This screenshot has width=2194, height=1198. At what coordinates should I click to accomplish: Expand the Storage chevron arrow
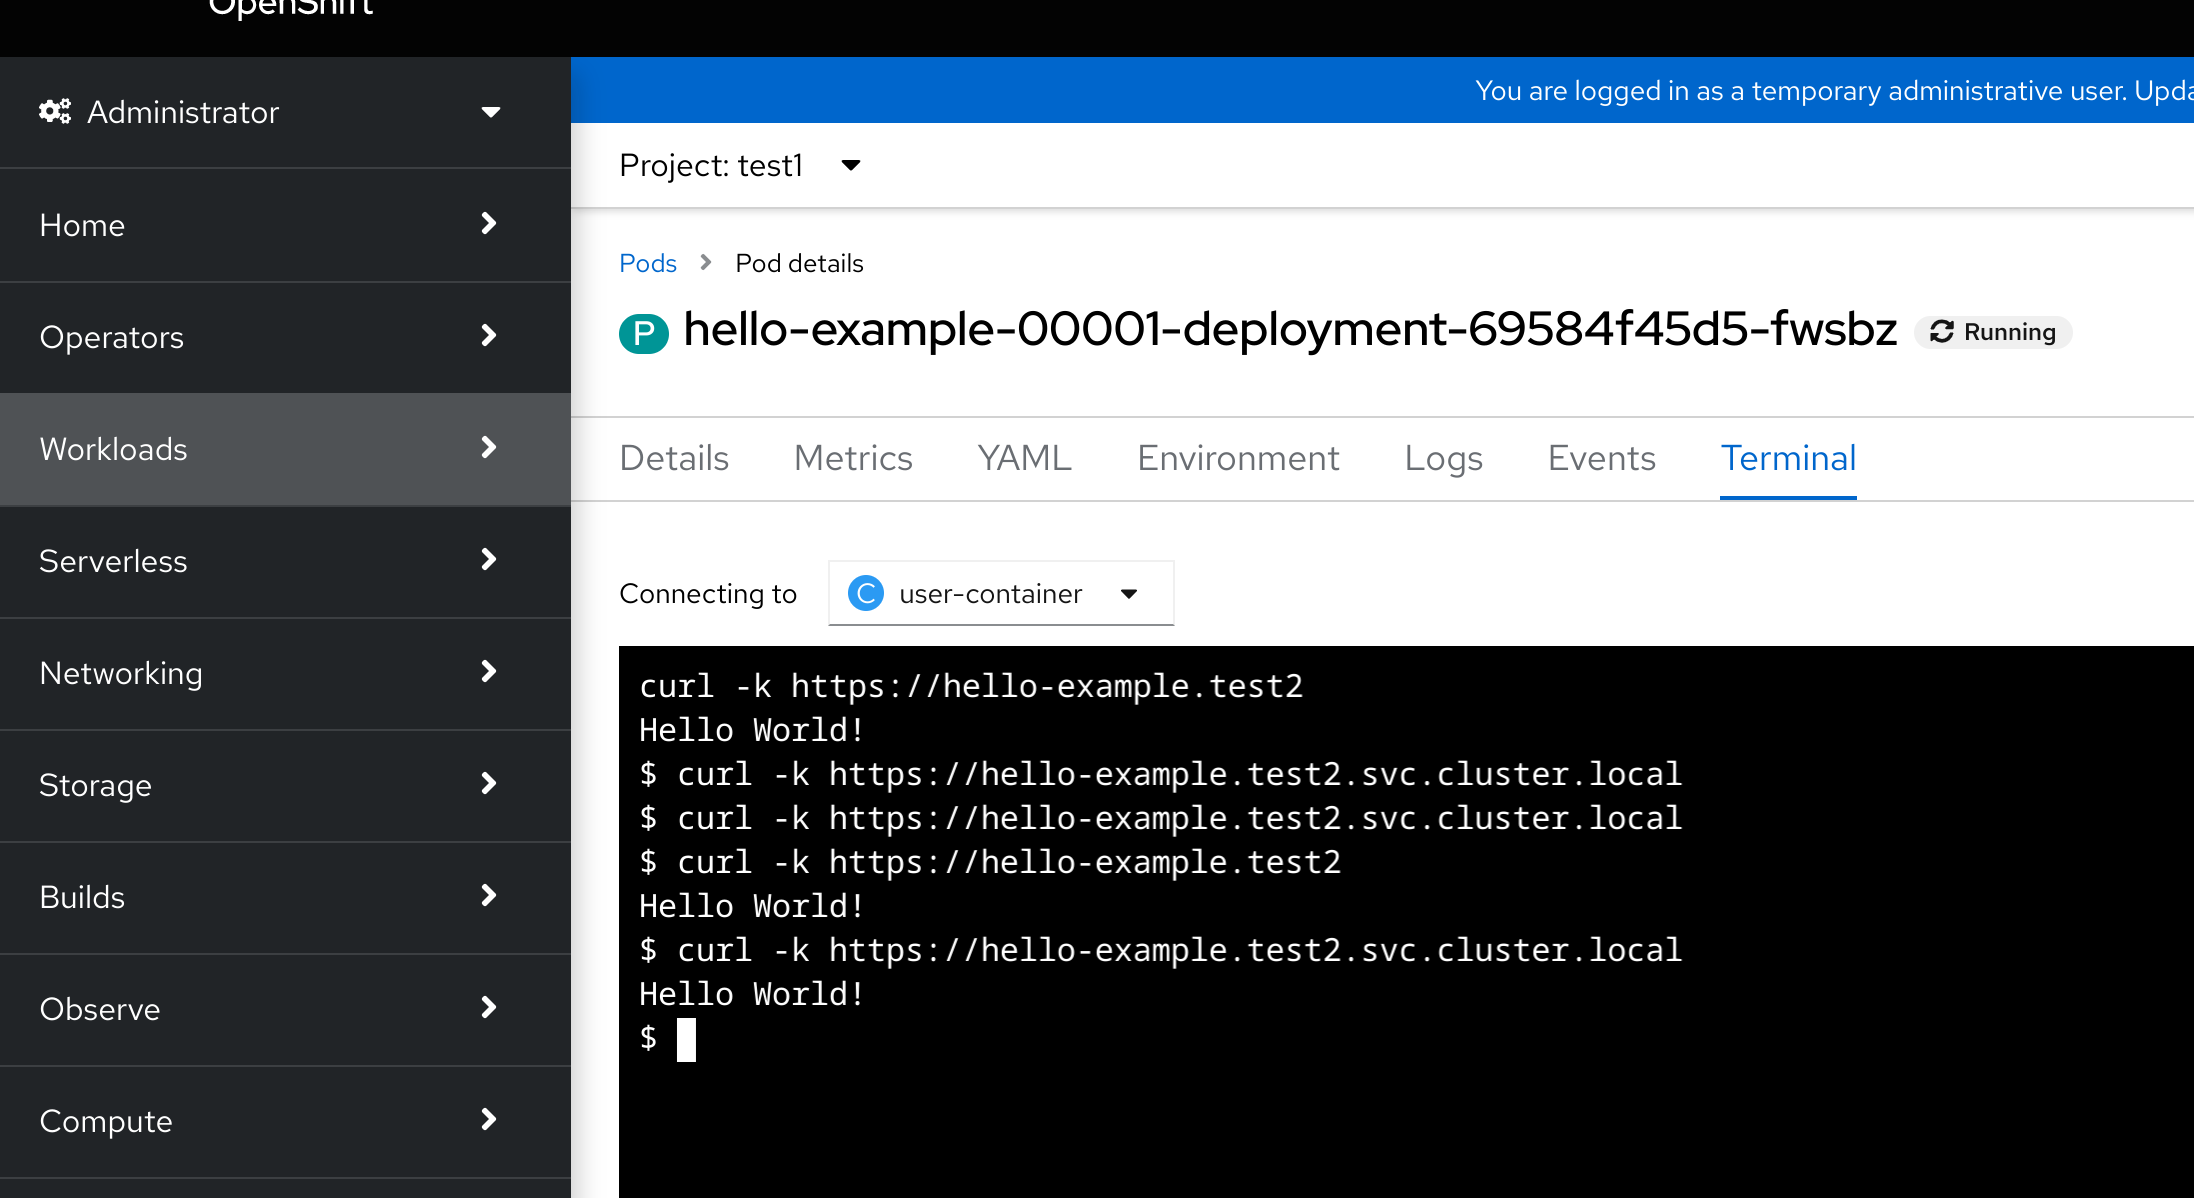[x=488, y=784]
